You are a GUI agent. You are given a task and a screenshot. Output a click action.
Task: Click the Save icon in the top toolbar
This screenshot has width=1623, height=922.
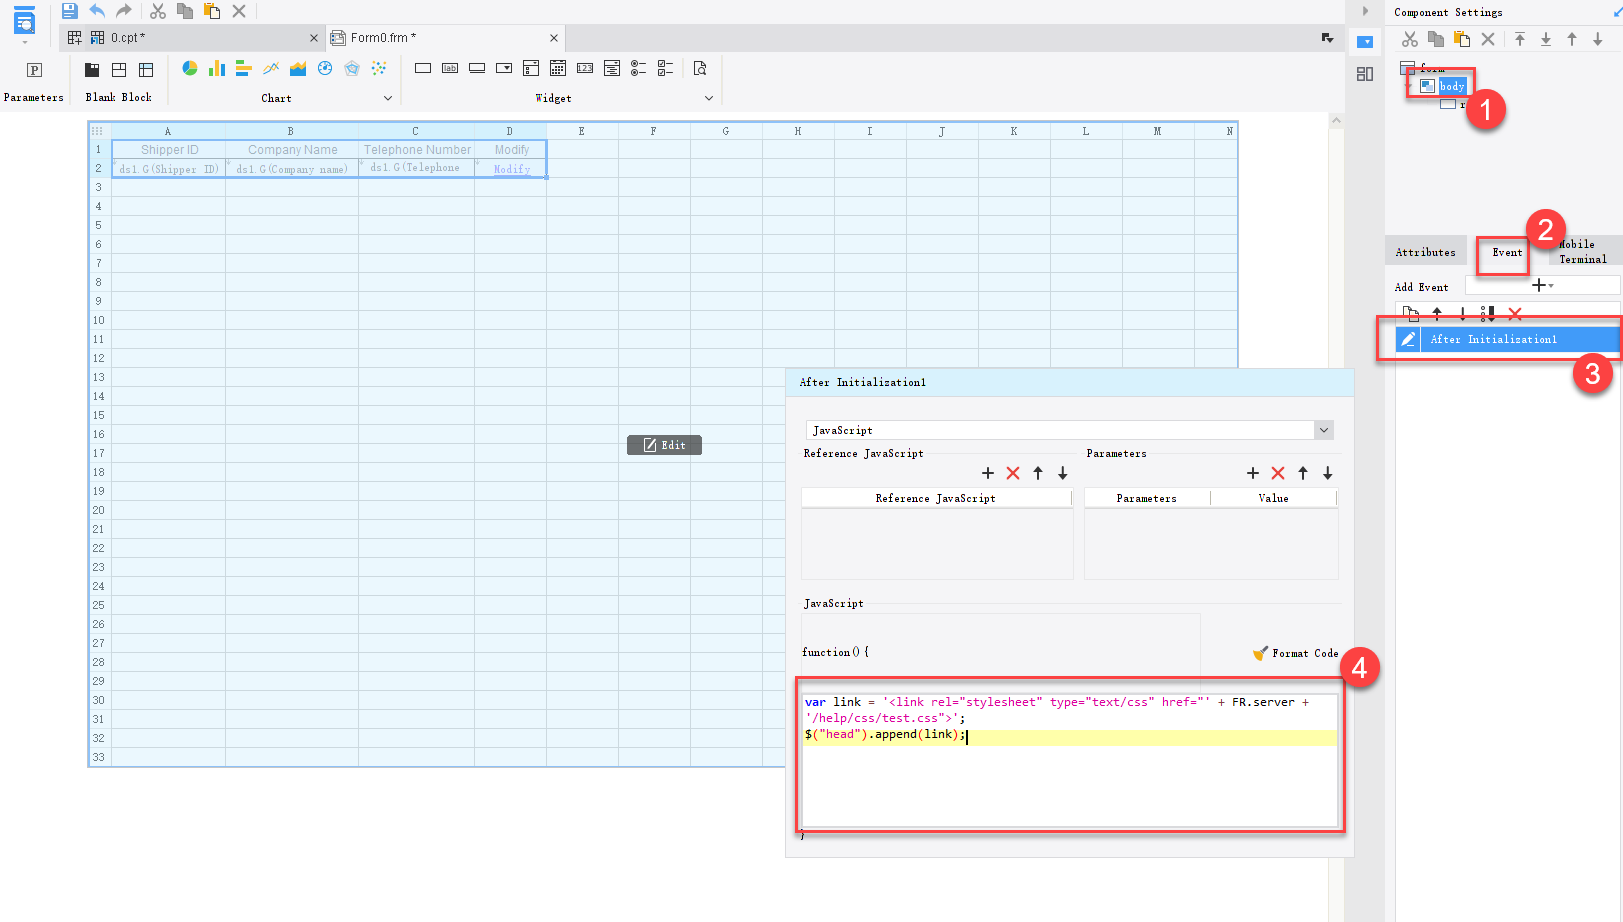click(69, 11)
